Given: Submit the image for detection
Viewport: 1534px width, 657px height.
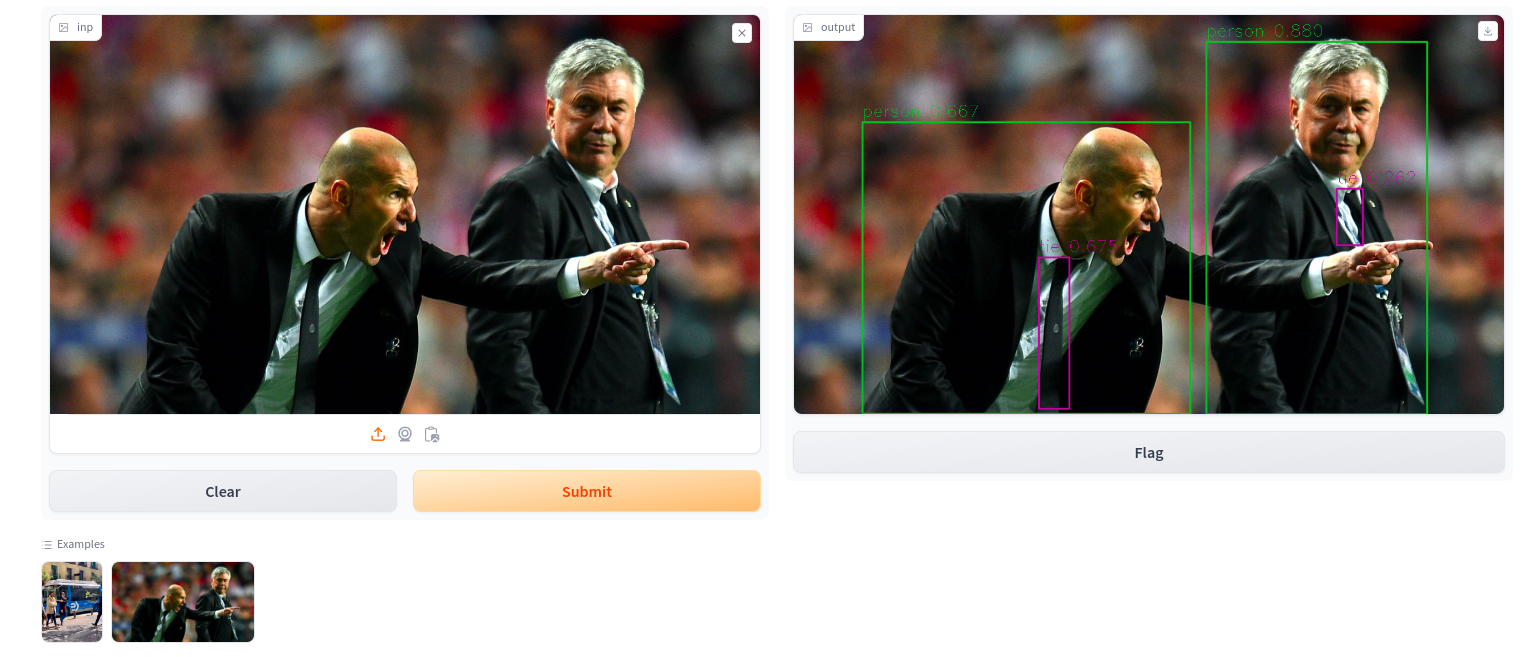Looking at the screenshot, I should tap(587, 491).
